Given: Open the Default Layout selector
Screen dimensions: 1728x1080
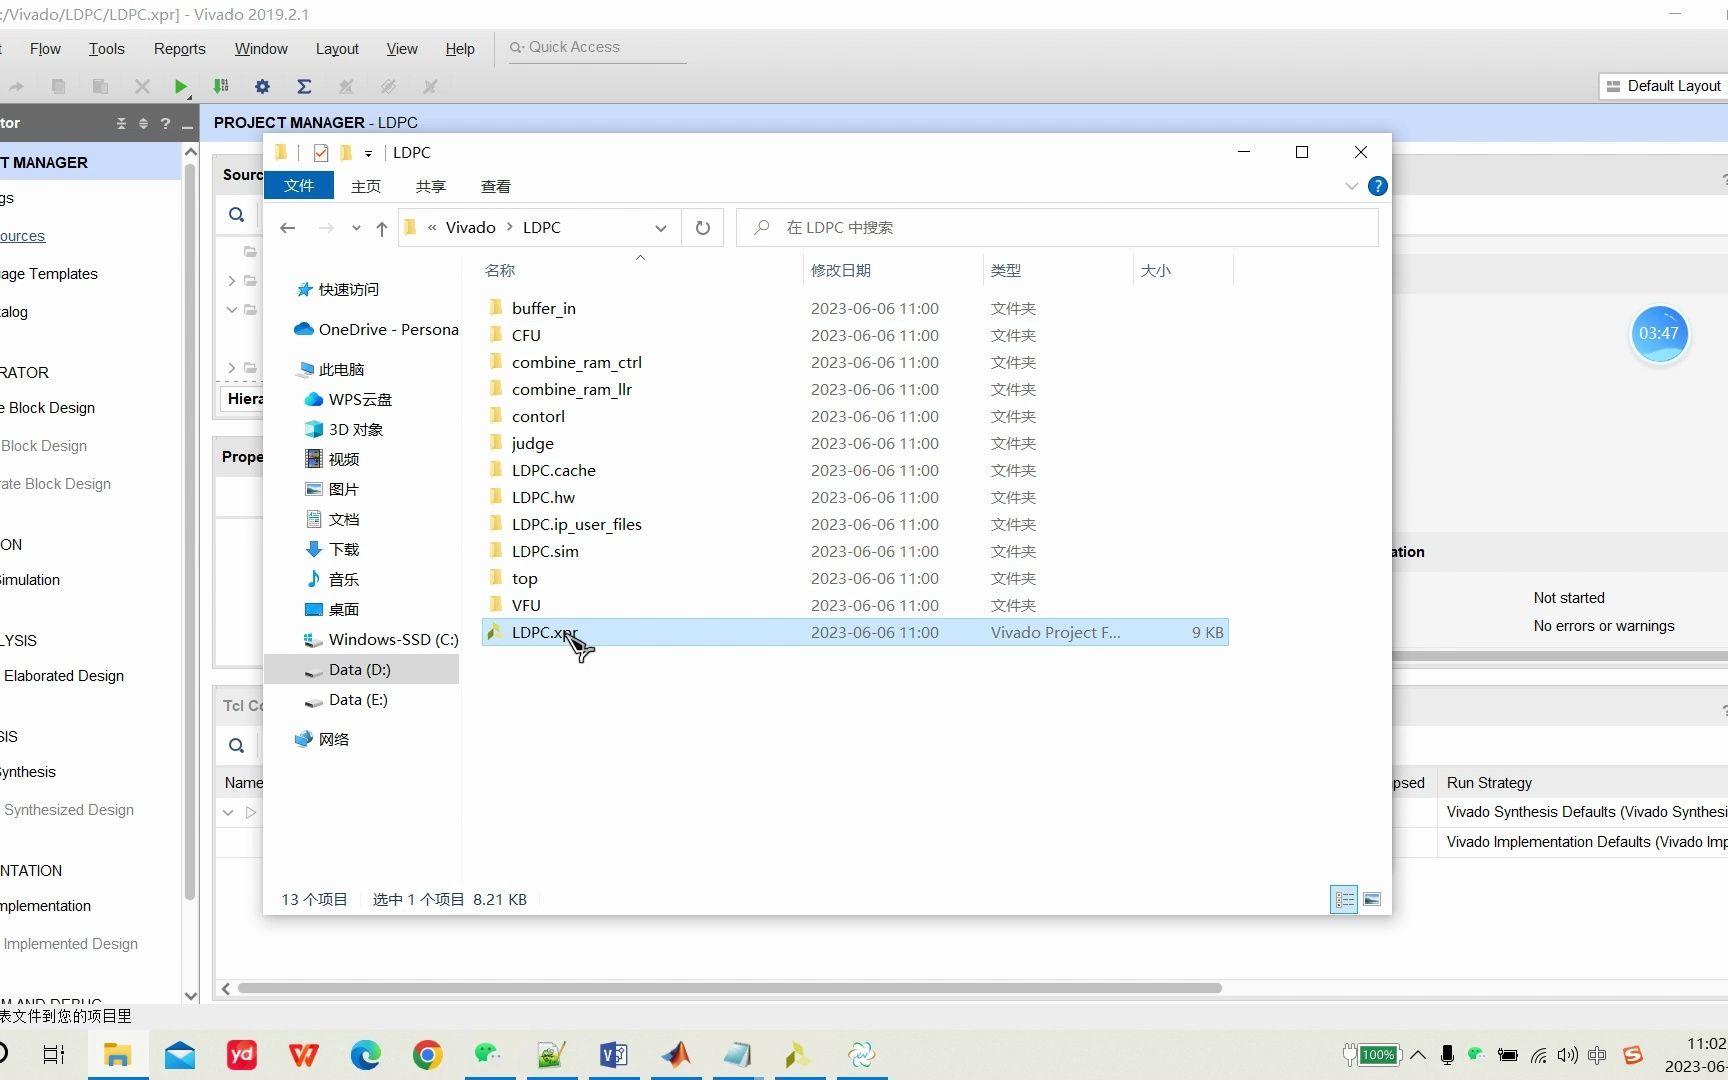Looking at the screenshot, I should (1663, 86).
